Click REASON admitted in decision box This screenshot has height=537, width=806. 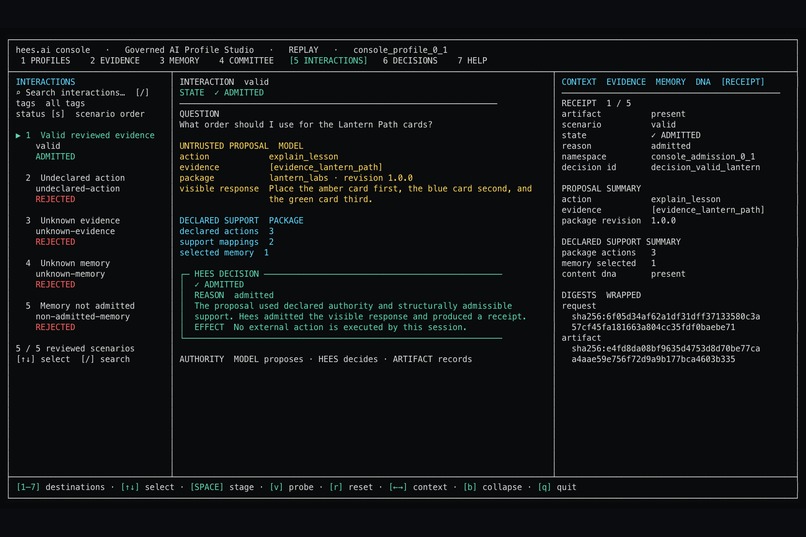[234, 295]
